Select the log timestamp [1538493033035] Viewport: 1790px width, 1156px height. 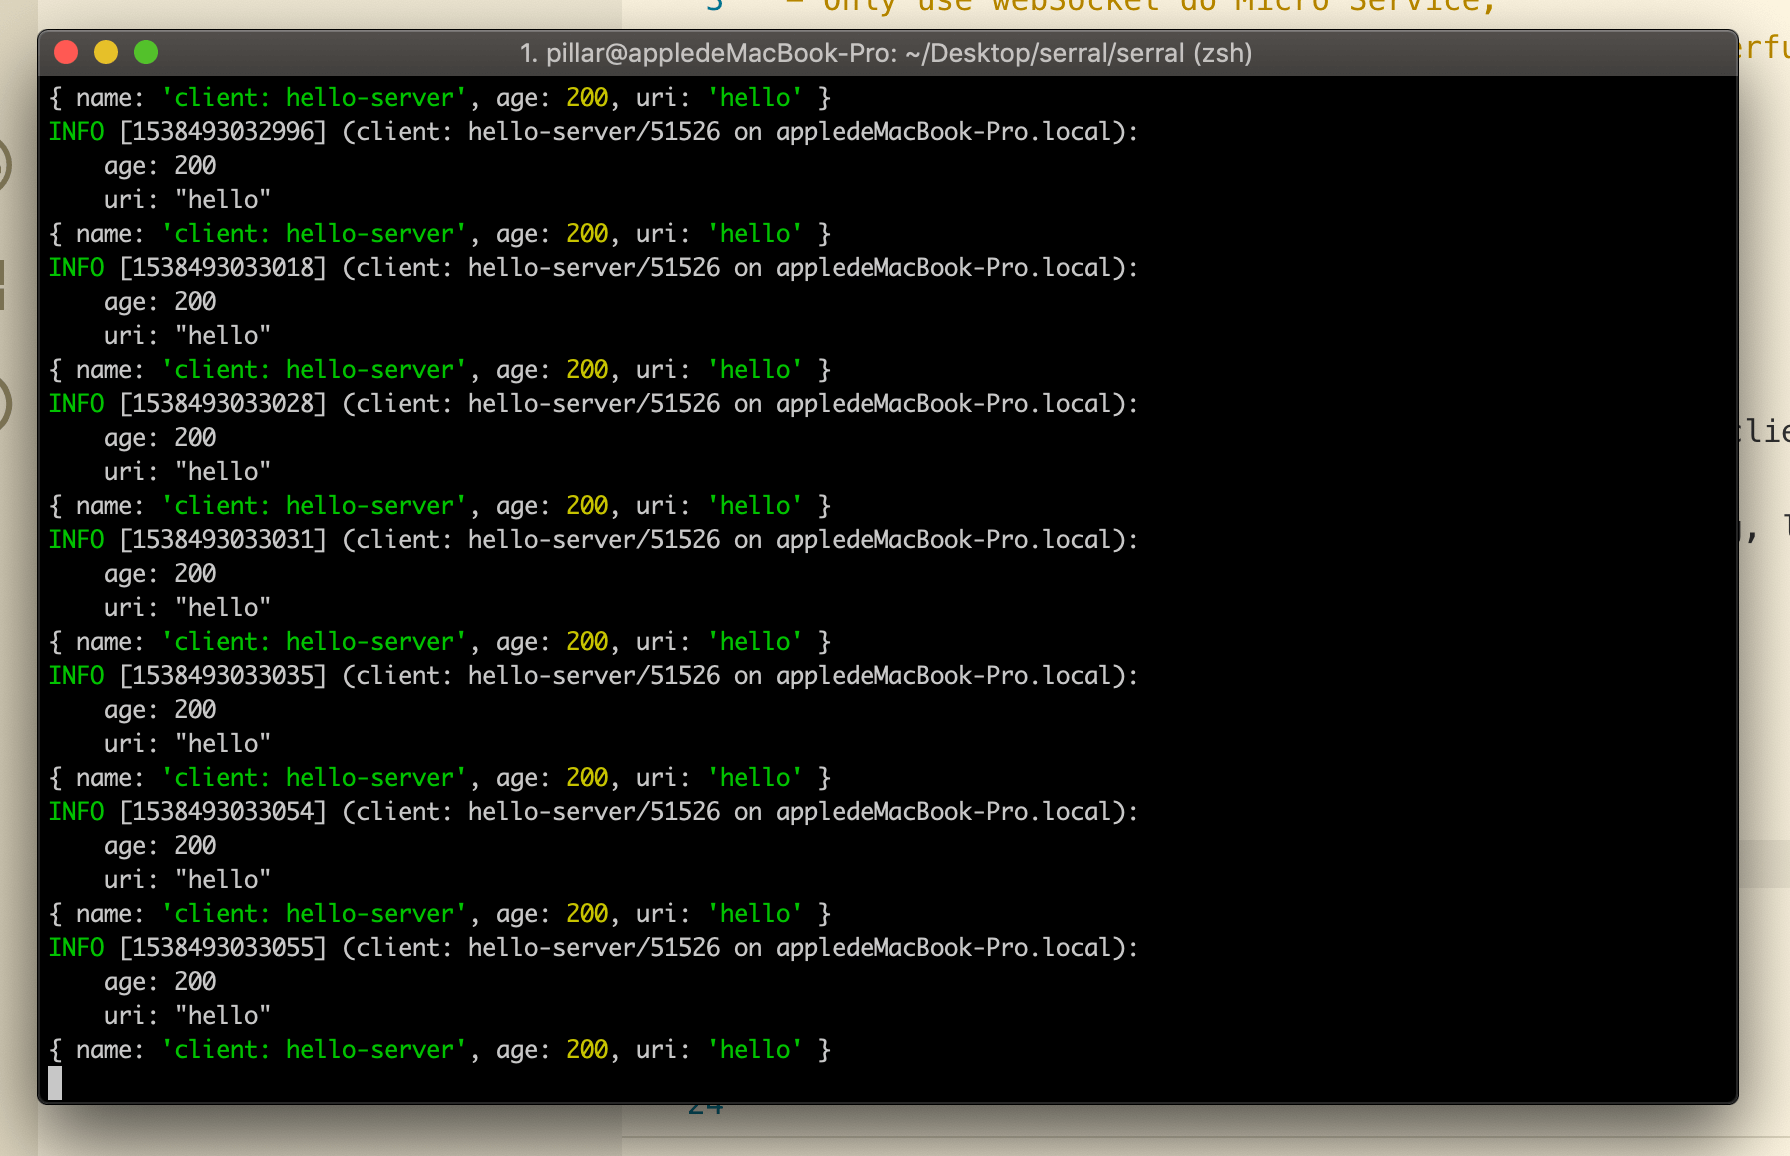pyautogui.click(x=223, y=676)
